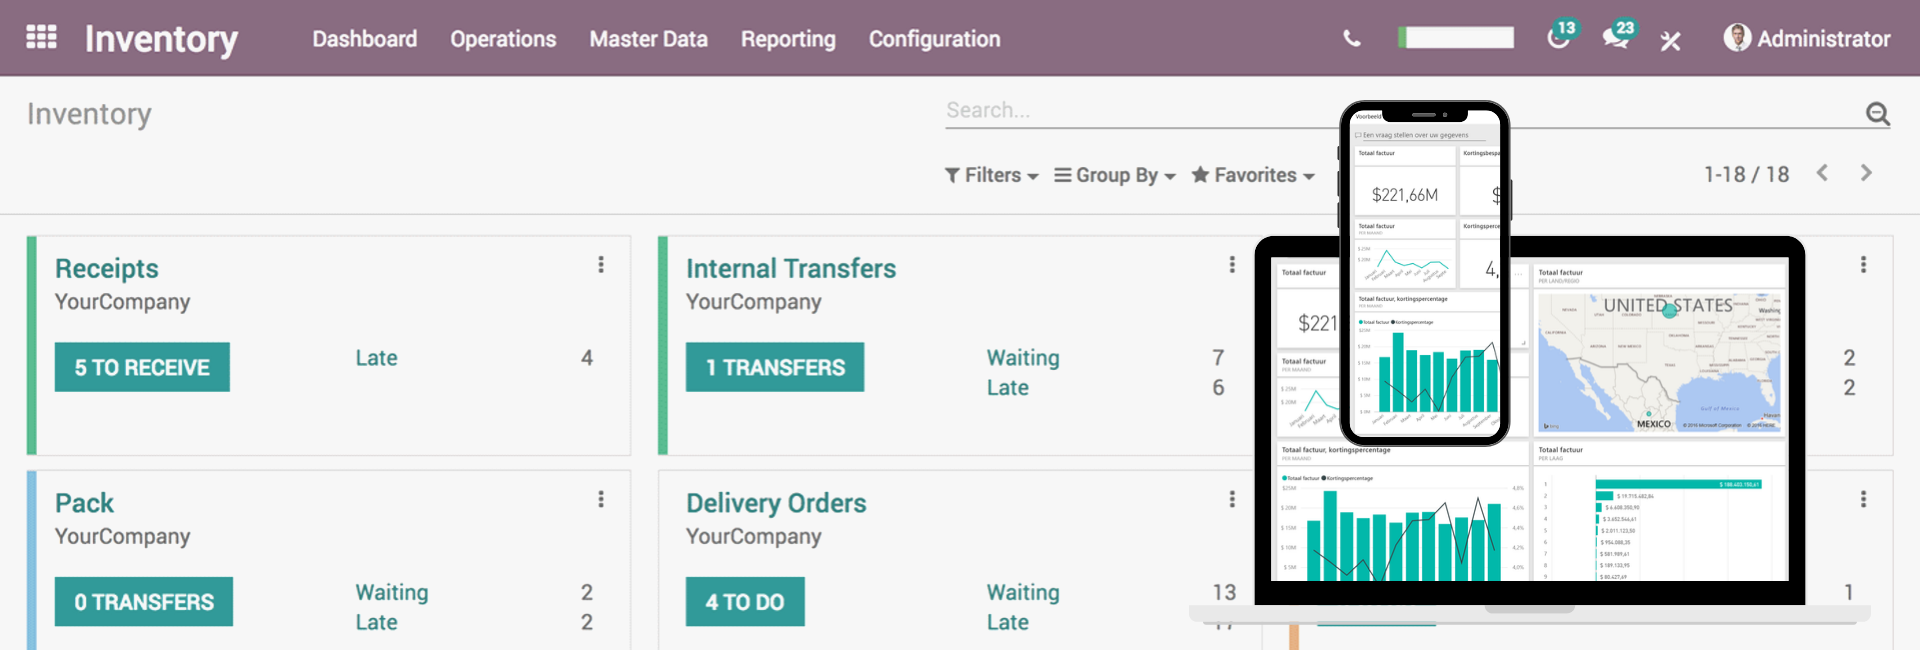
Task: Open the activities clock with 13 badge
Action: click(x=1561, y=36)
